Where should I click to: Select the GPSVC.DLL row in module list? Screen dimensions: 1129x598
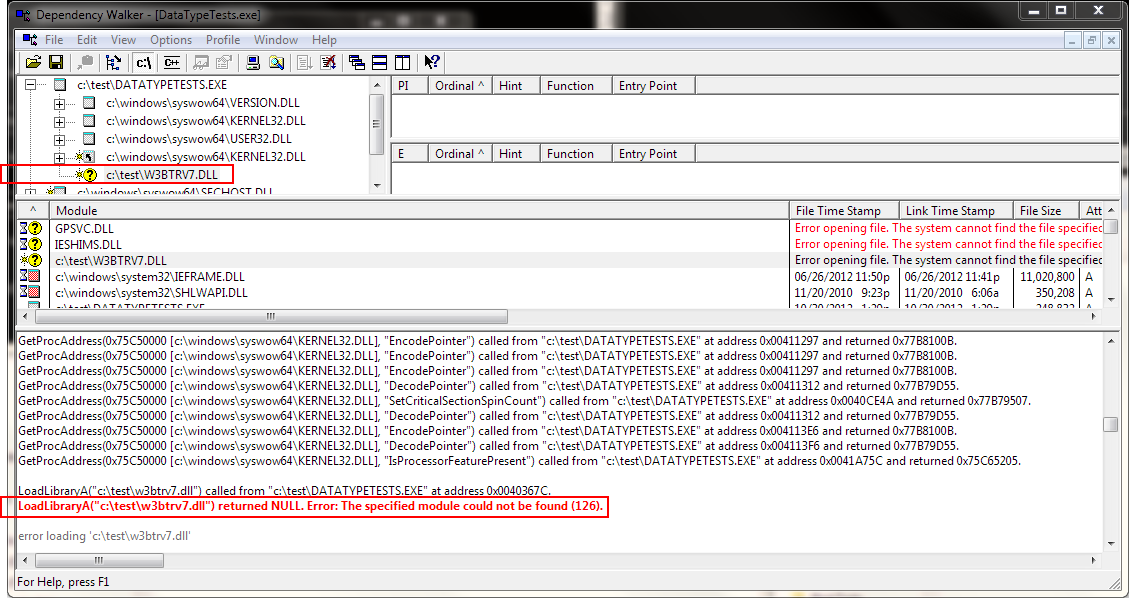pos(560,228)
